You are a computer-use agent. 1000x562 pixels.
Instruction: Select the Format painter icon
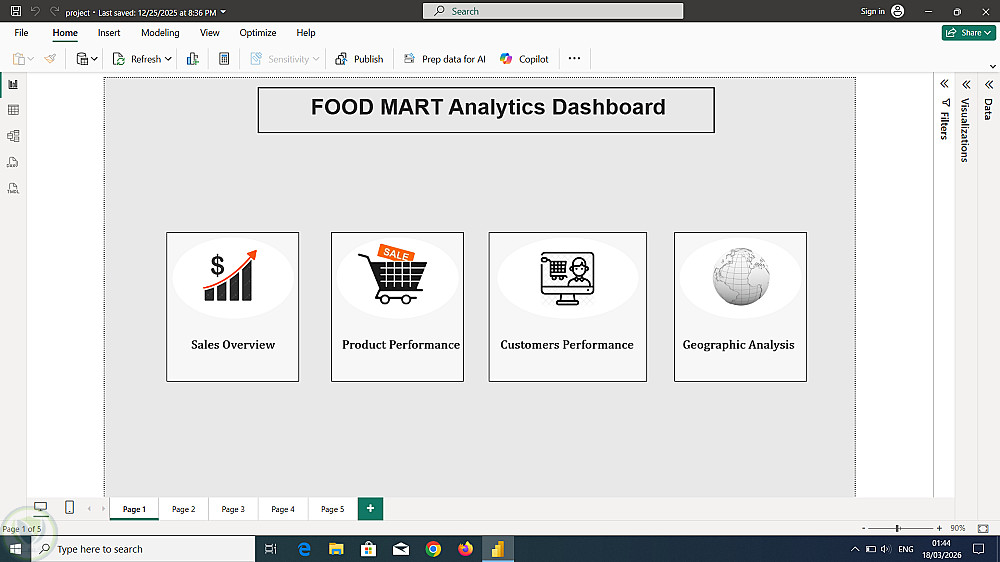coord(50,59)
